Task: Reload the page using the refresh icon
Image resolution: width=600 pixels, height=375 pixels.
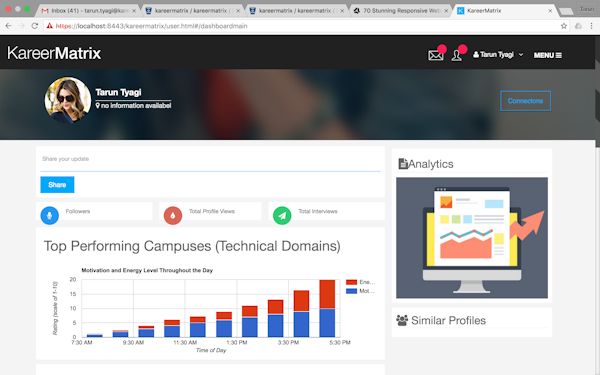Action: 34,26
